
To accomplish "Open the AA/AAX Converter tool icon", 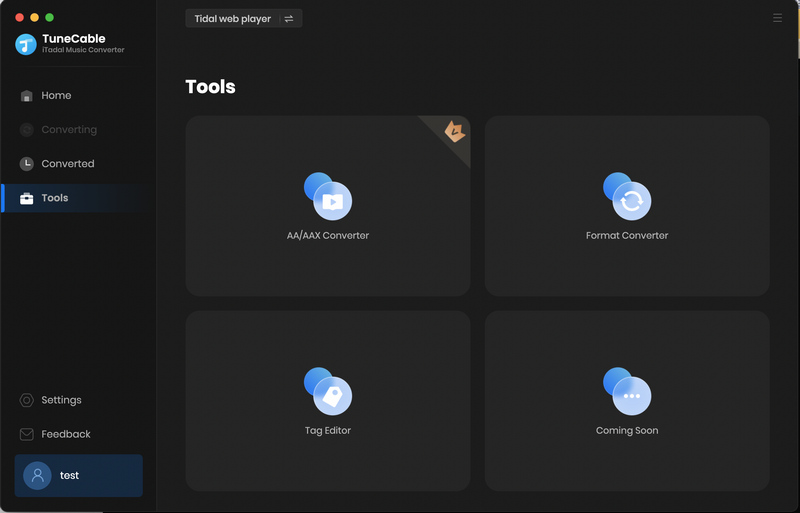I will pyautogui.click(x=328, y=197).
